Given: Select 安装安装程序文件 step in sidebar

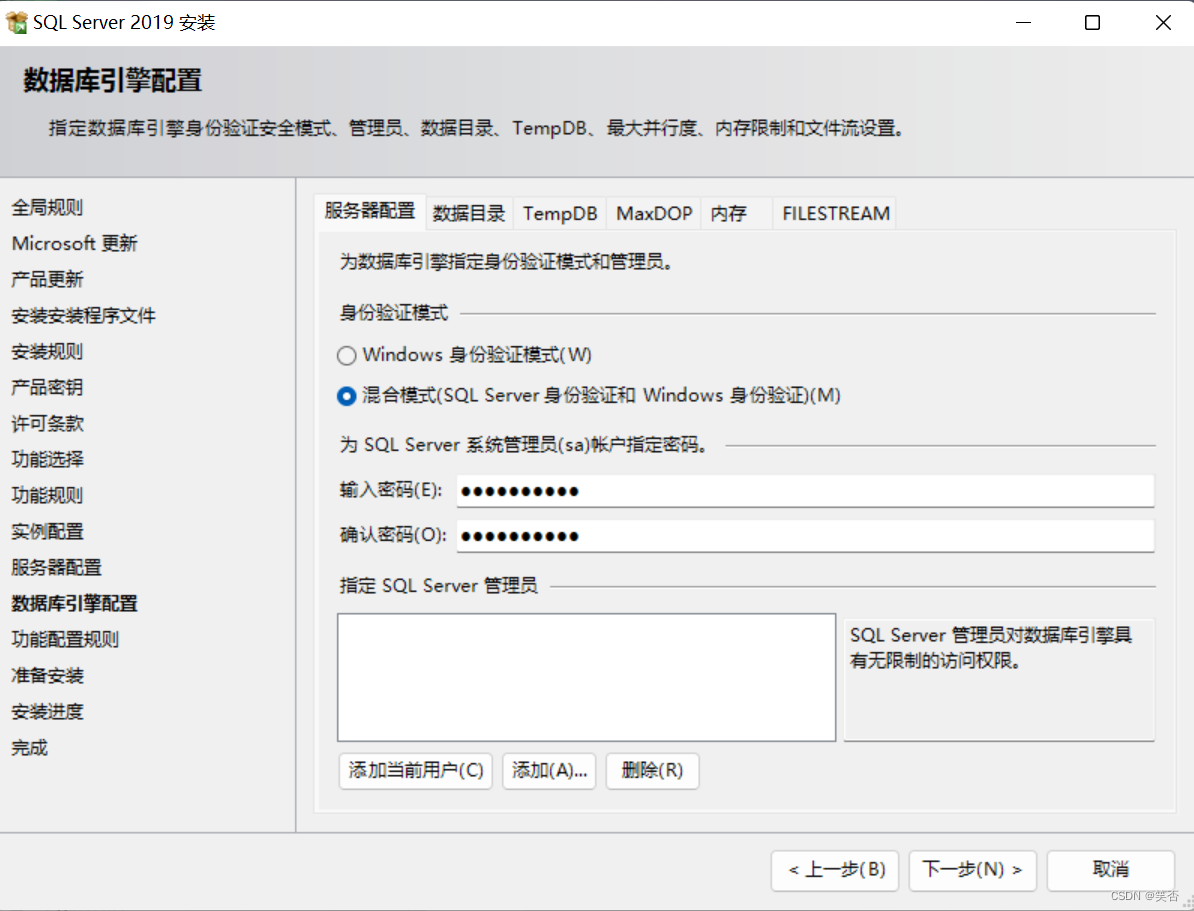Looking at the screenshot, I should [x=84, y=315].
